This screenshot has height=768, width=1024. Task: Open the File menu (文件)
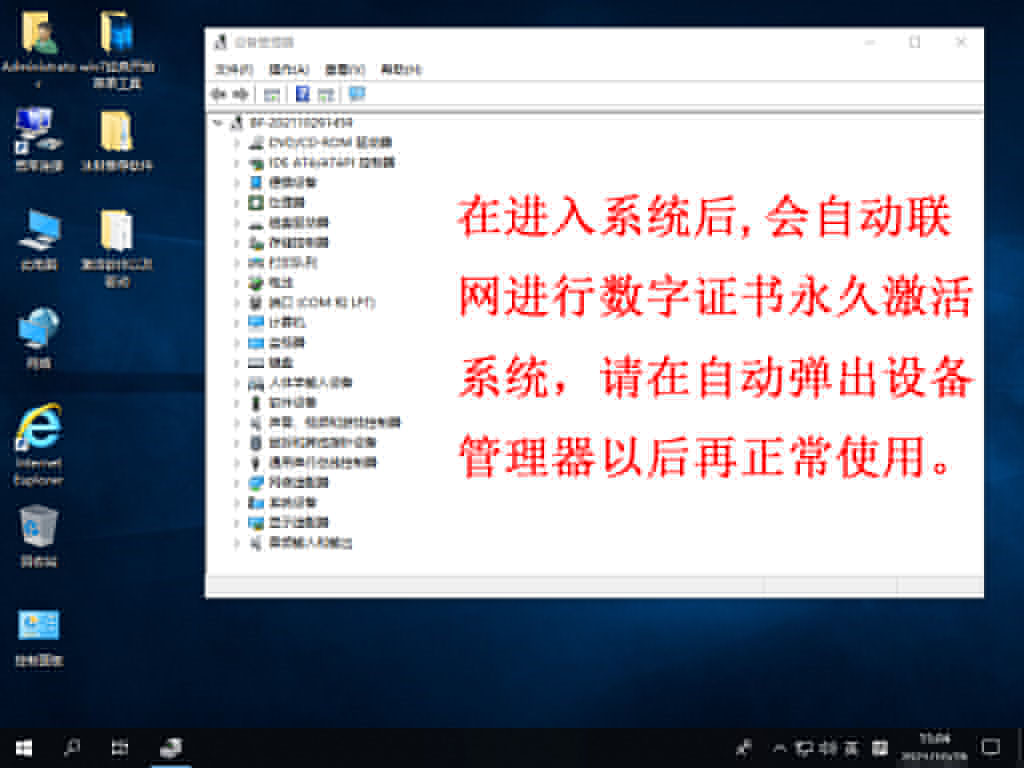[234, 69]
